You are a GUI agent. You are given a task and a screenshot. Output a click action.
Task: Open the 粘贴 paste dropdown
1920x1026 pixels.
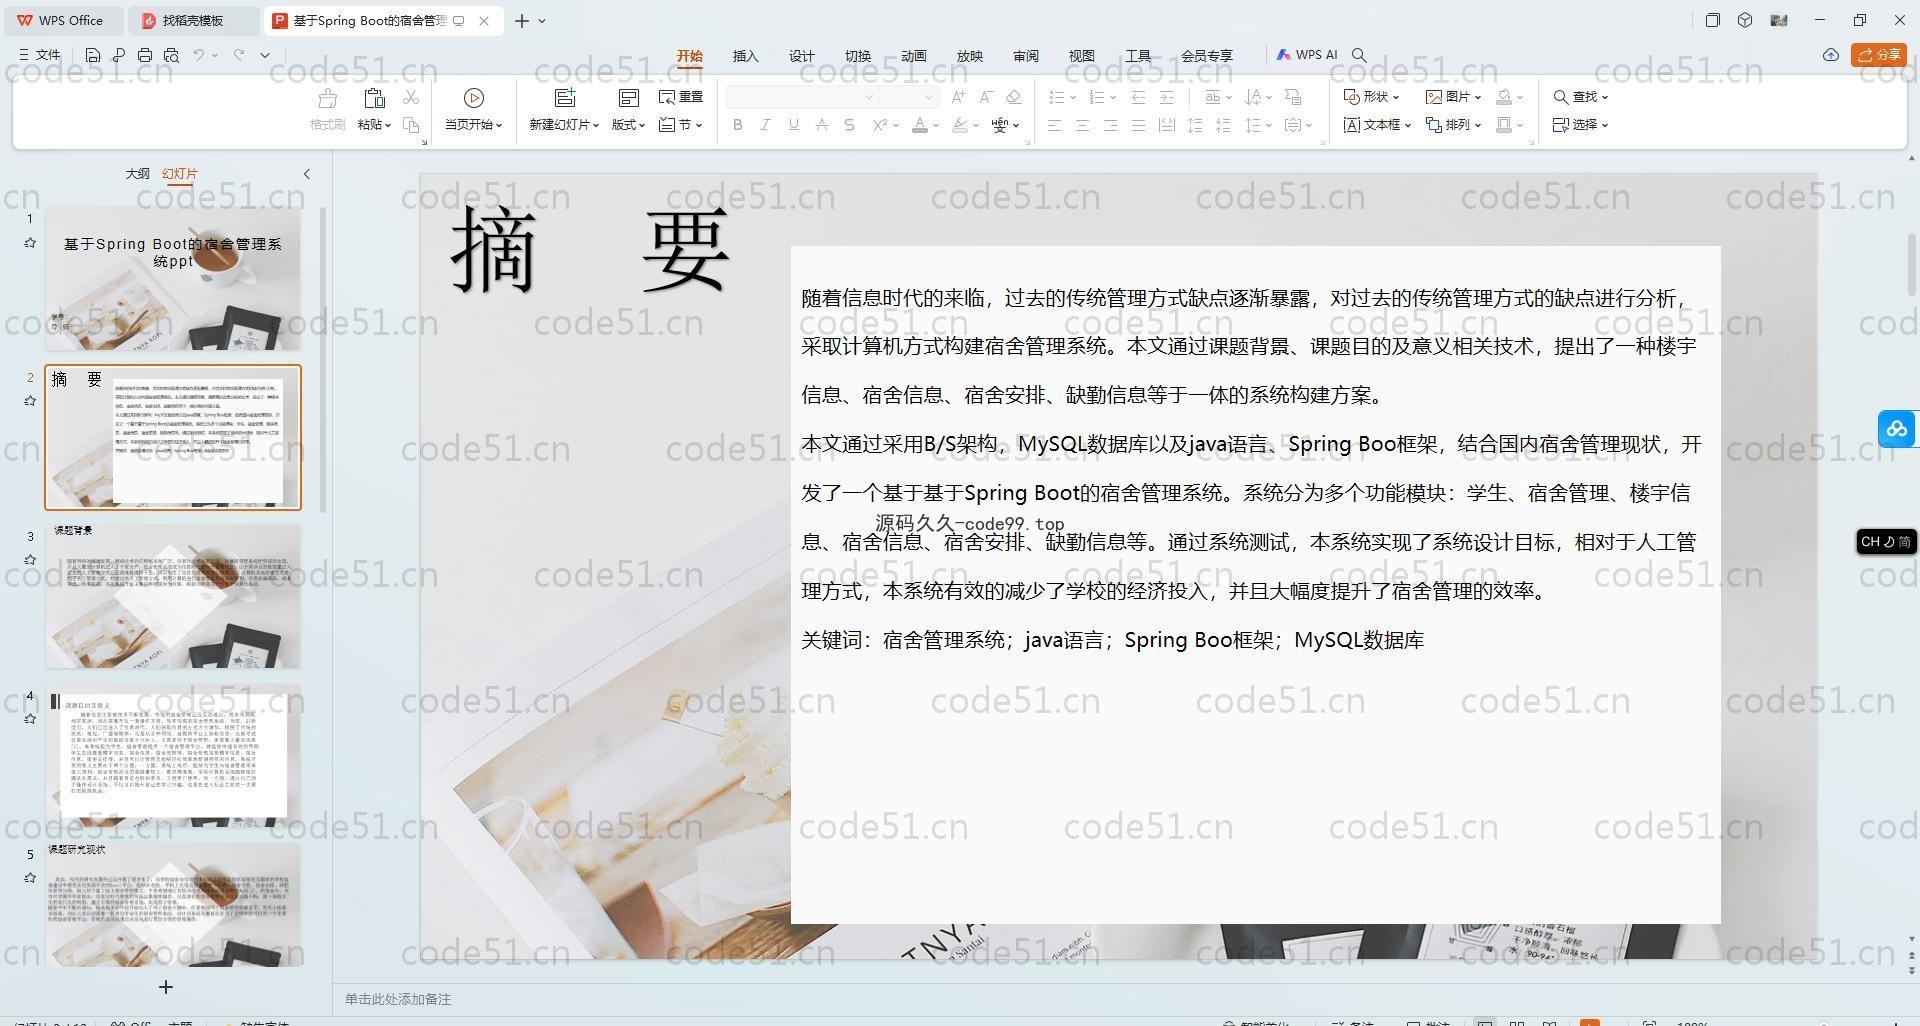tap(374, 125)
